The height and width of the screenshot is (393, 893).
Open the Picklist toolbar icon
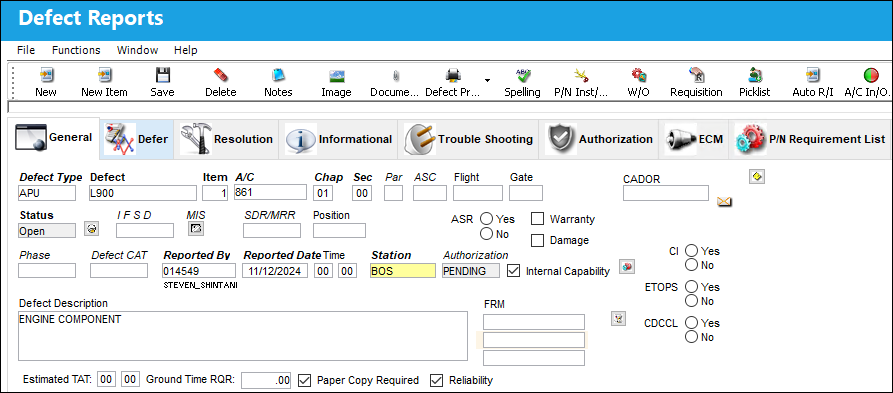(755, 75)
